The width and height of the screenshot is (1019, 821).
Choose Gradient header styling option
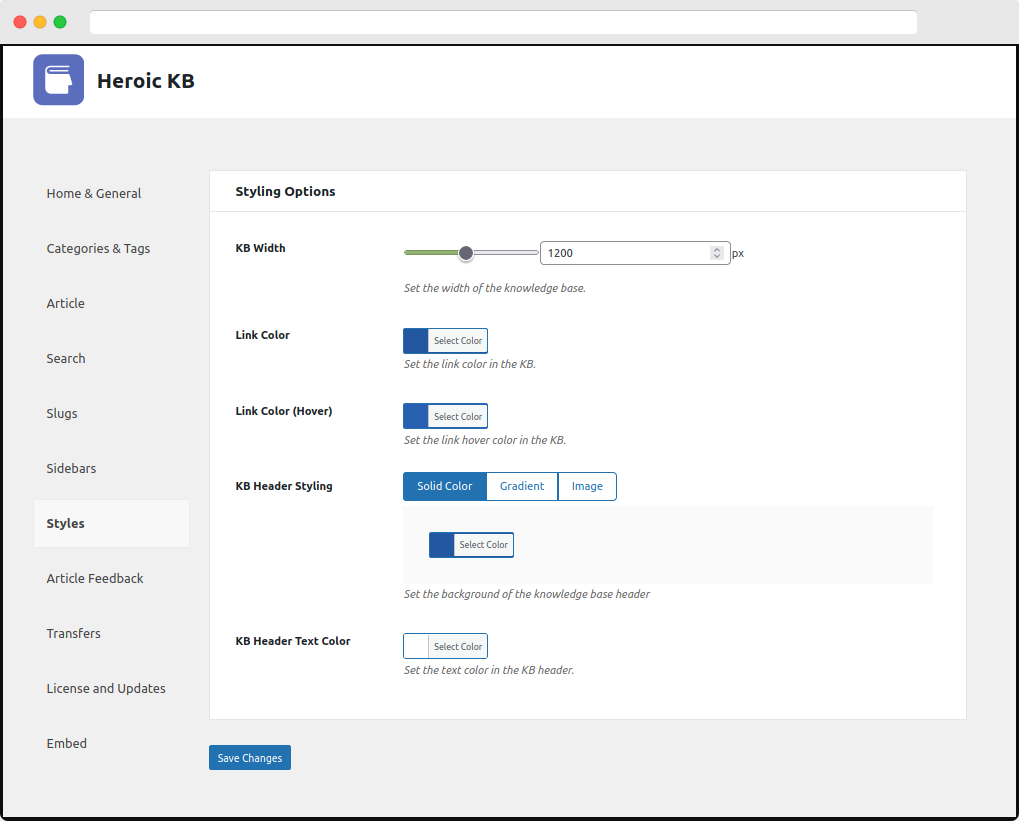[x=522, y=487]
